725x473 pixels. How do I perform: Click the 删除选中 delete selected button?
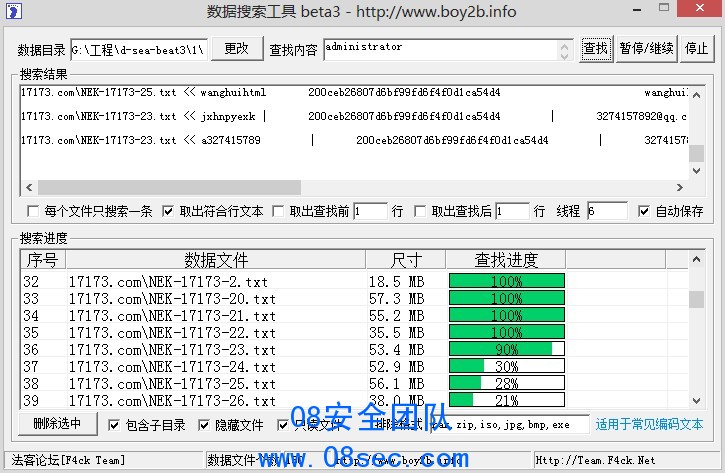58,424
